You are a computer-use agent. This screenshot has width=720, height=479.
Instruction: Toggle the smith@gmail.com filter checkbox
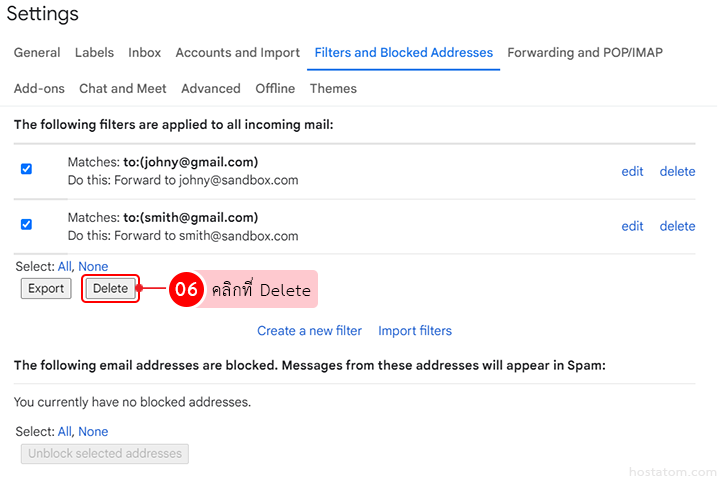pos(26,224)
